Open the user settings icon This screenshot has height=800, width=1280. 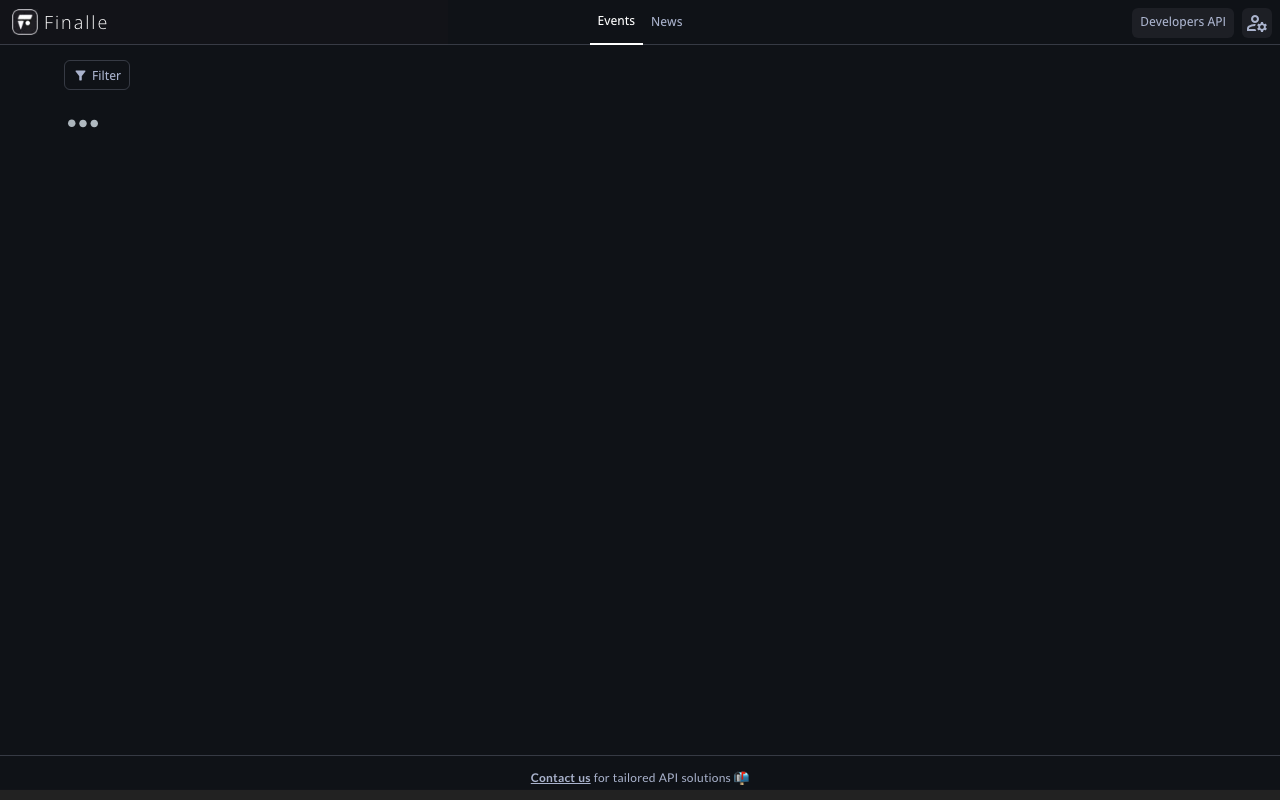coord(1256,23)
